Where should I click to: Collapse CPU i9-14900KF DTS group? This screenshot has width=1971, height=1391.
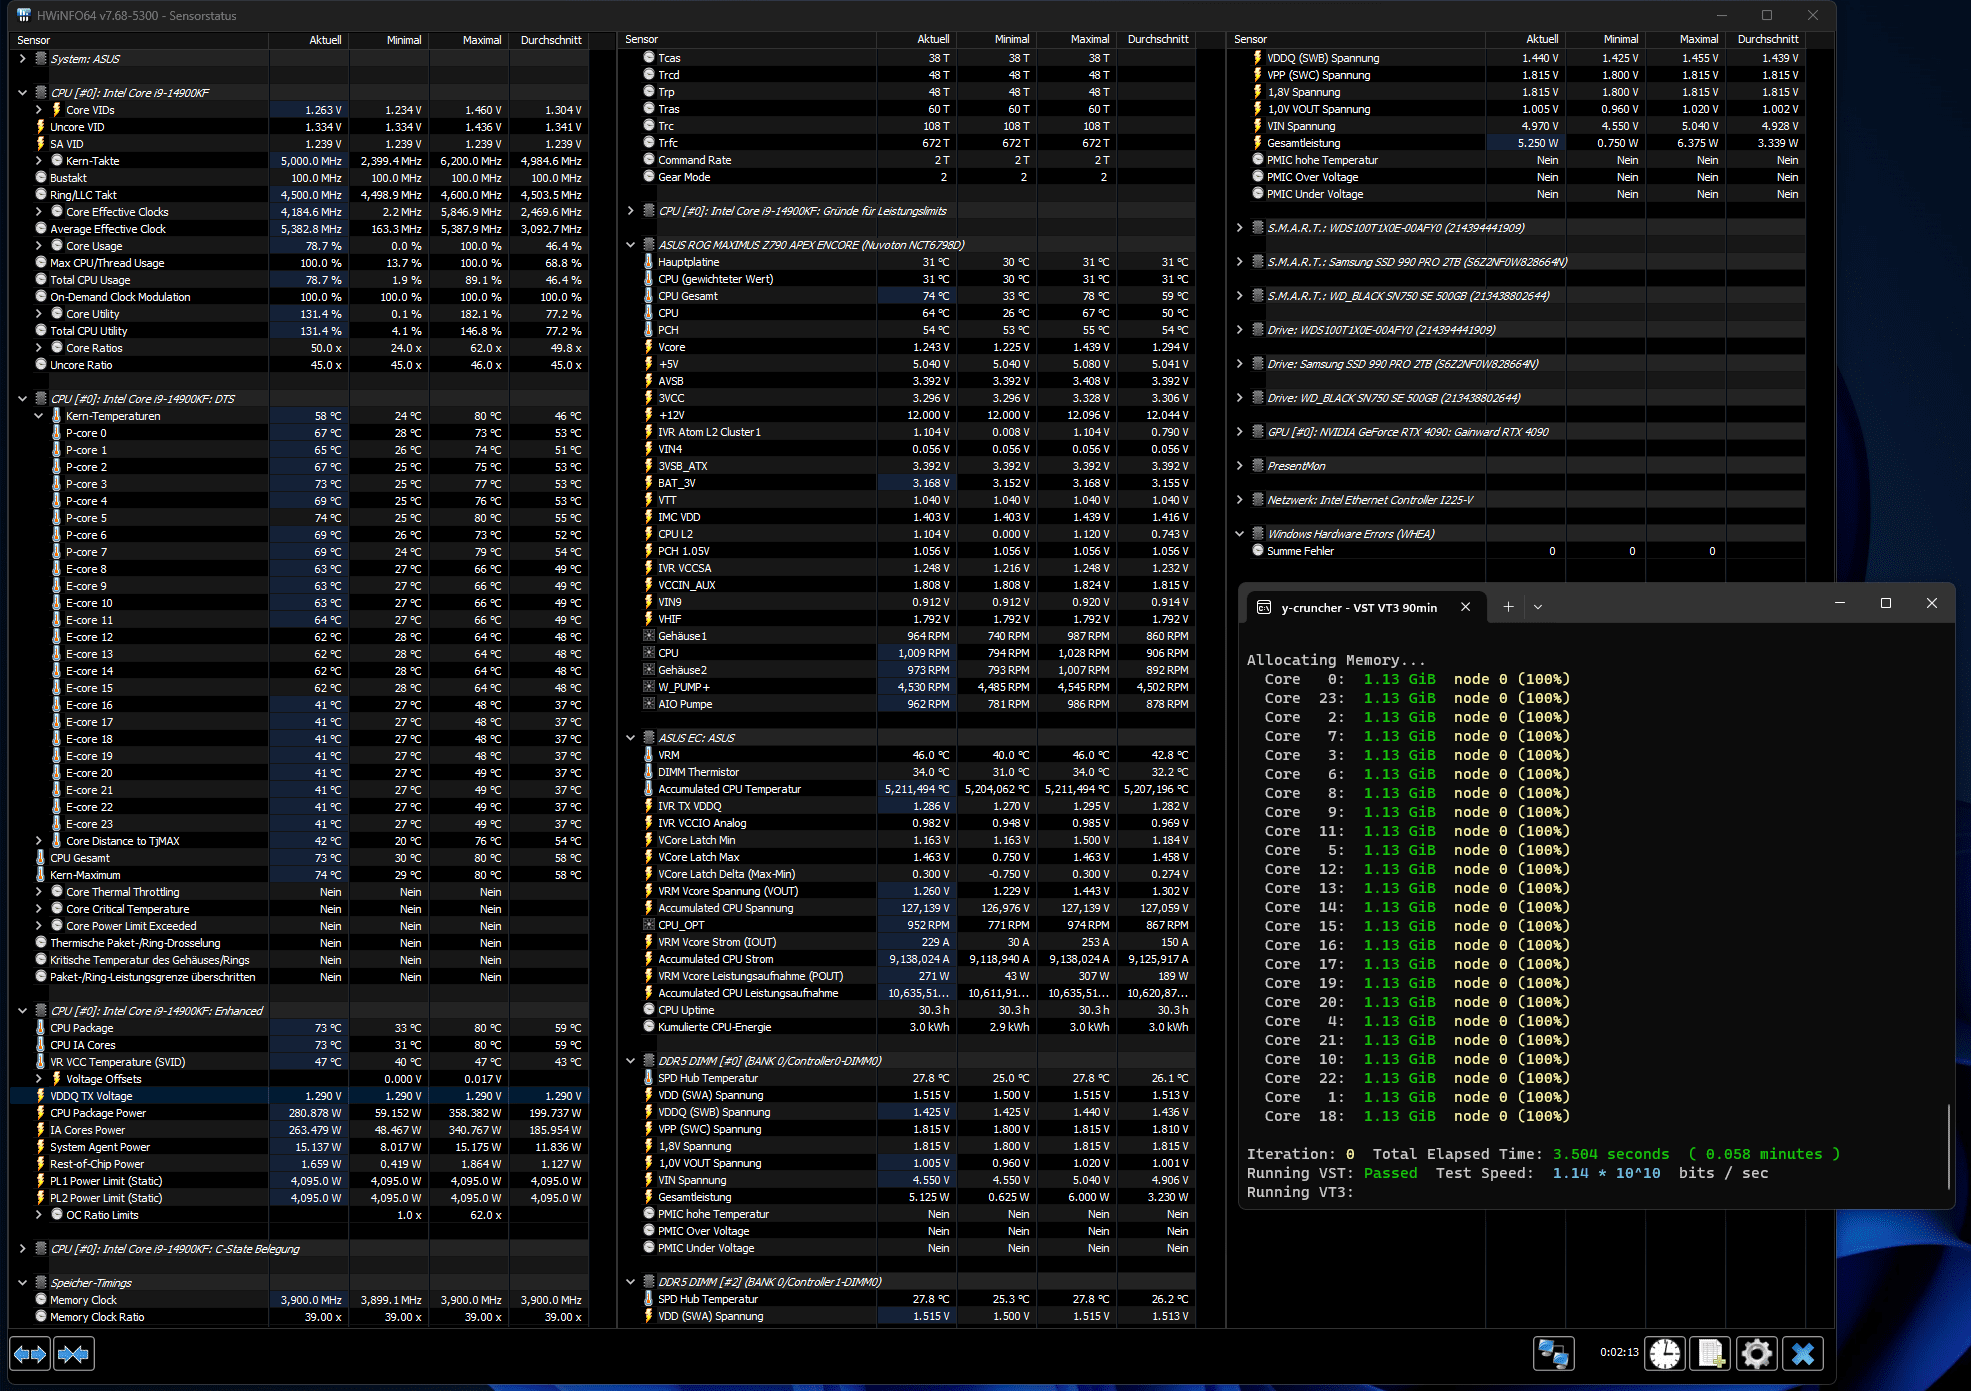(22, 399)
